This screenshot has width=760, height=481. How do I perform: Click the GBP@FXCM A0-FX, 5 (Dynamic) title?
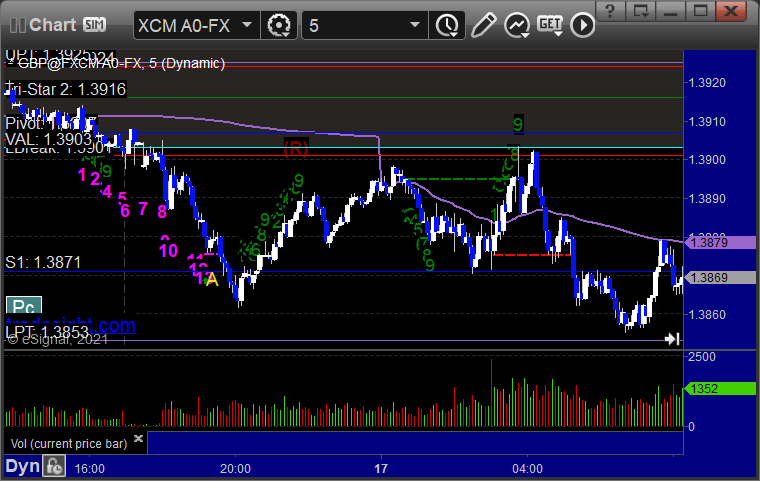tap(116, 64)
